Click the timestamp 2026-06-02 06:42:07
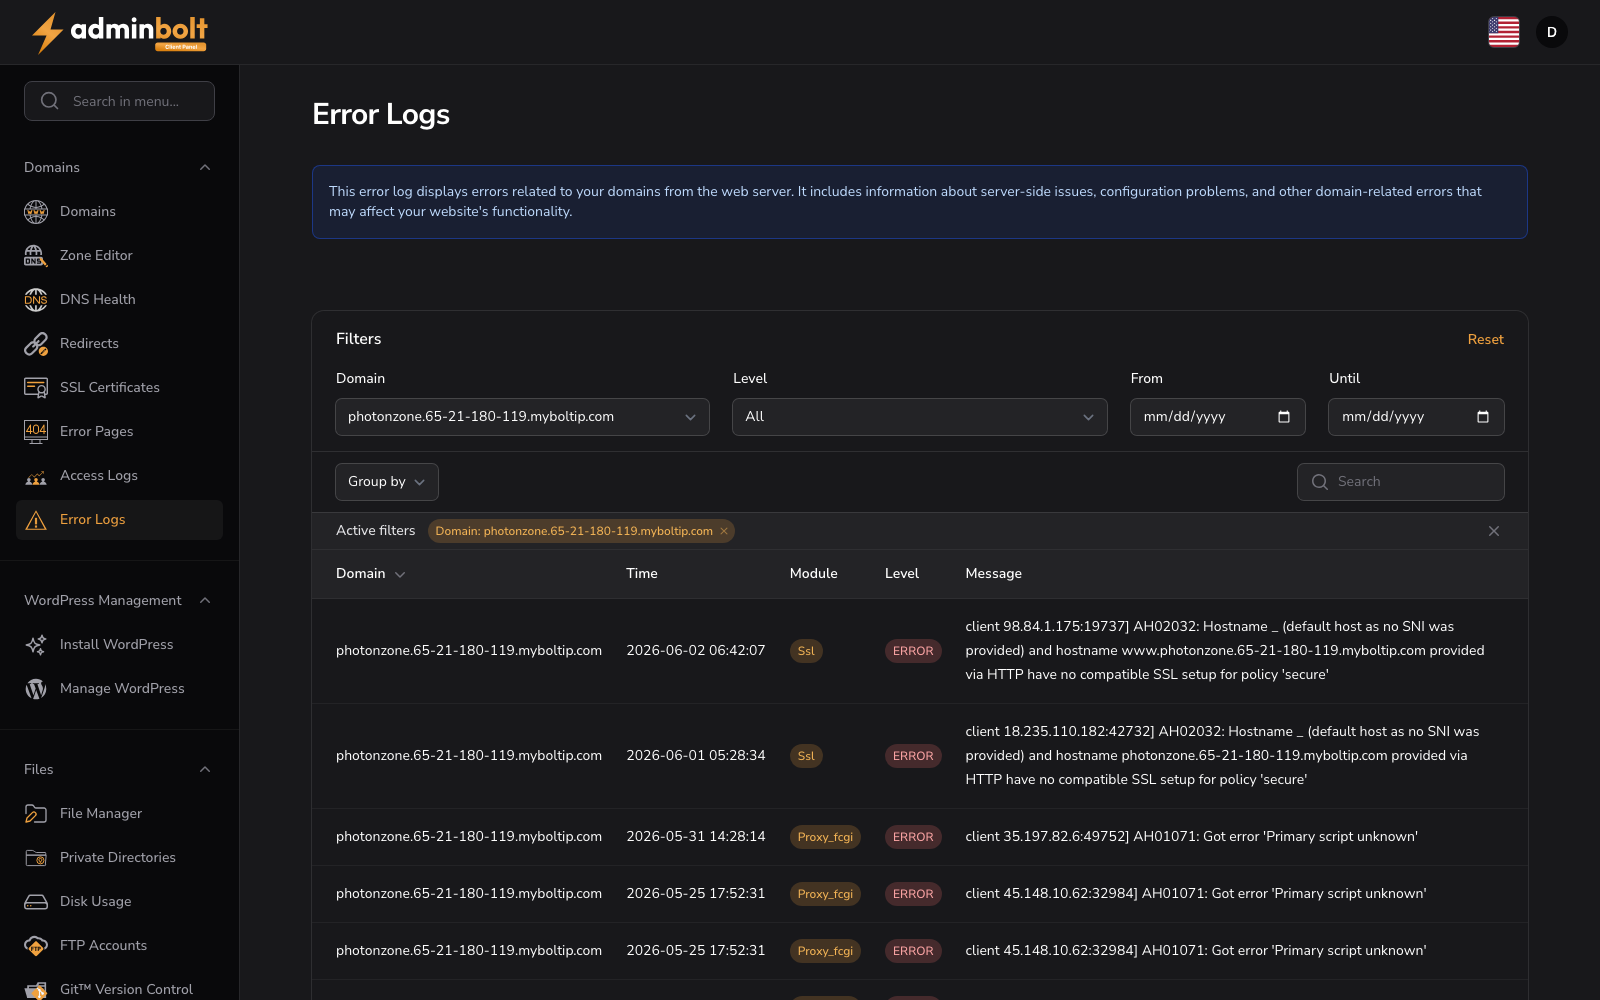Image resolution: width=1600 pixels, height=1000 pixels. (696, 650)
